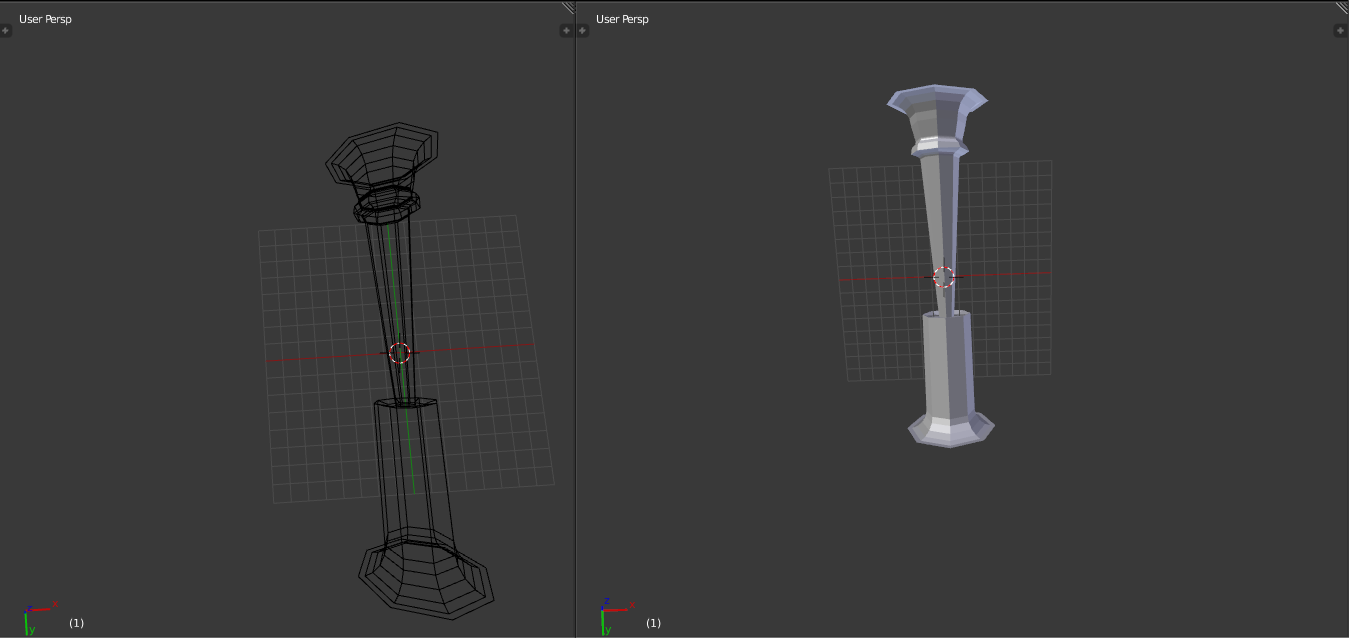The height and width of the screenshot is (638, 1349).
Task: Select the shaded base flange of candlestick
Action: click(950, 430)
